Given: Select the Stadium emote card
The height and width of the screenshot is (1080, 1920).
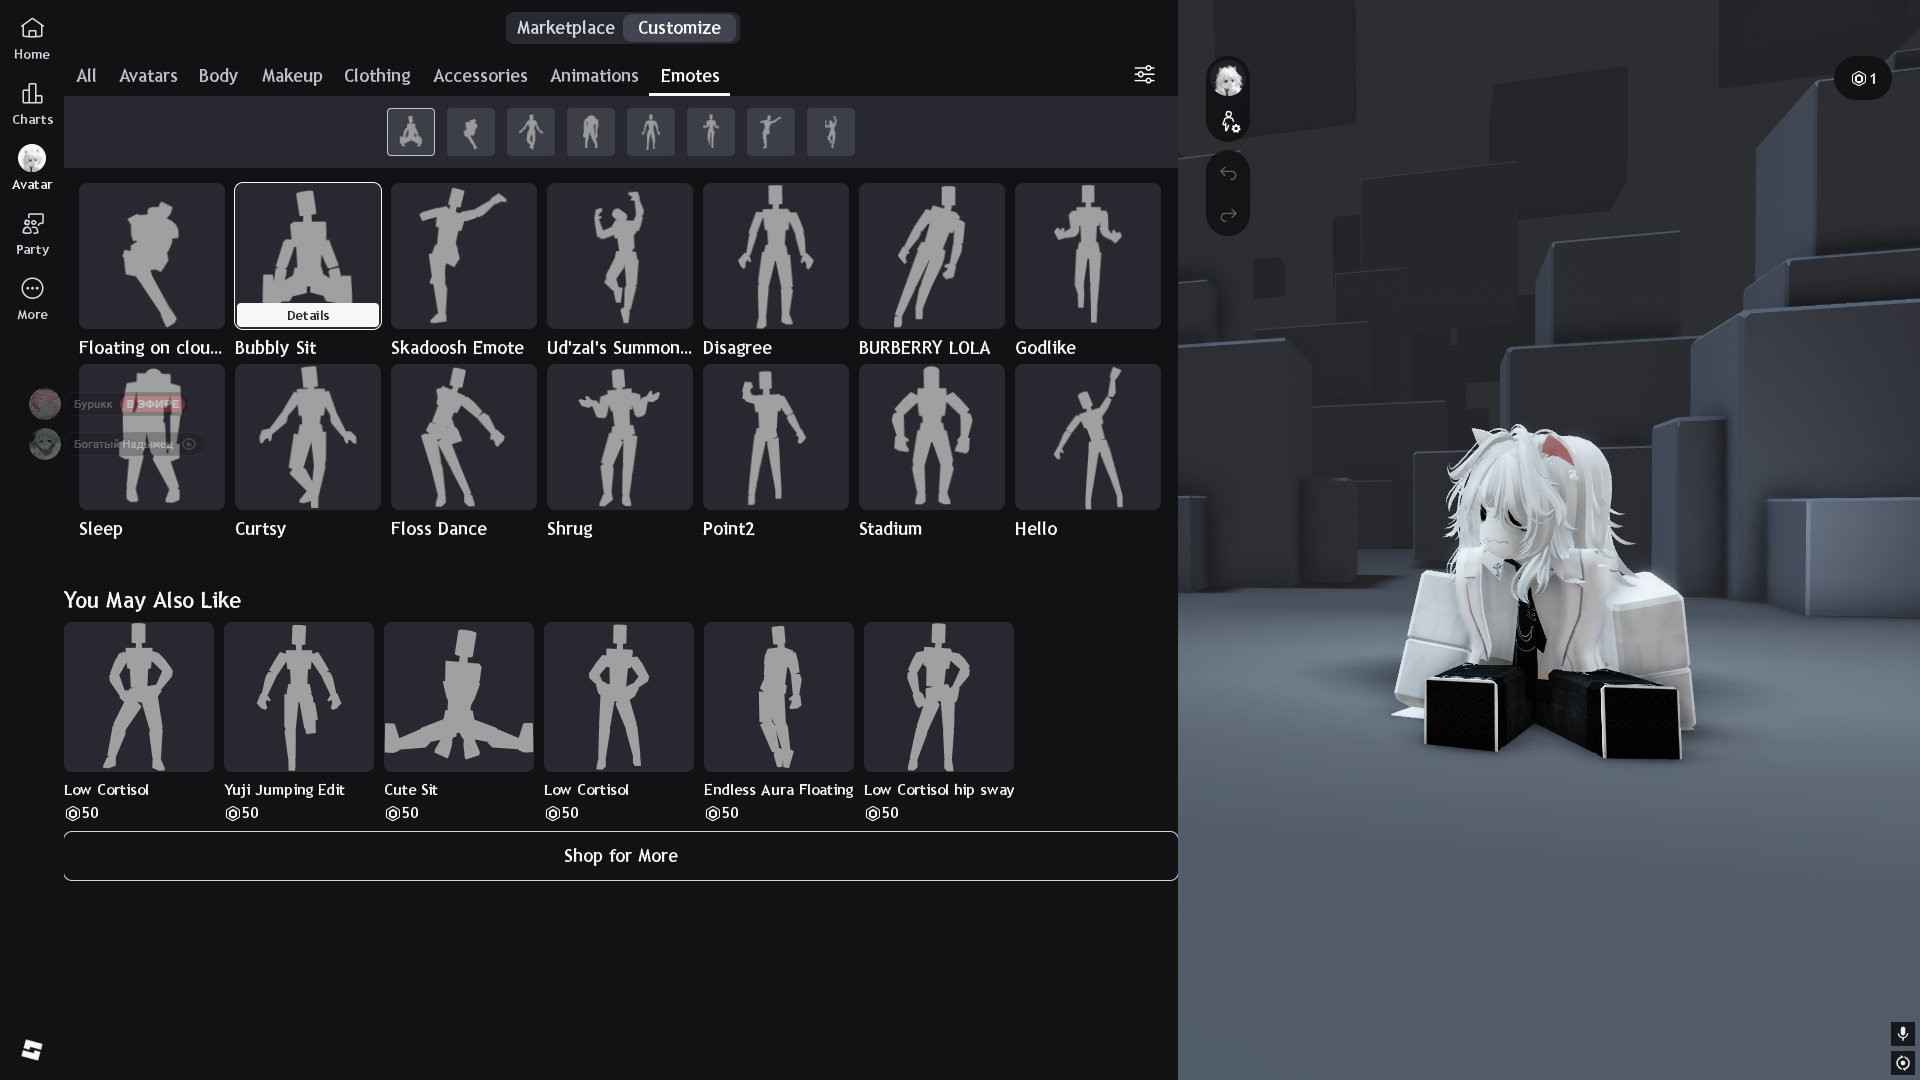Looking at the screenshot, I should pos(932,437).
